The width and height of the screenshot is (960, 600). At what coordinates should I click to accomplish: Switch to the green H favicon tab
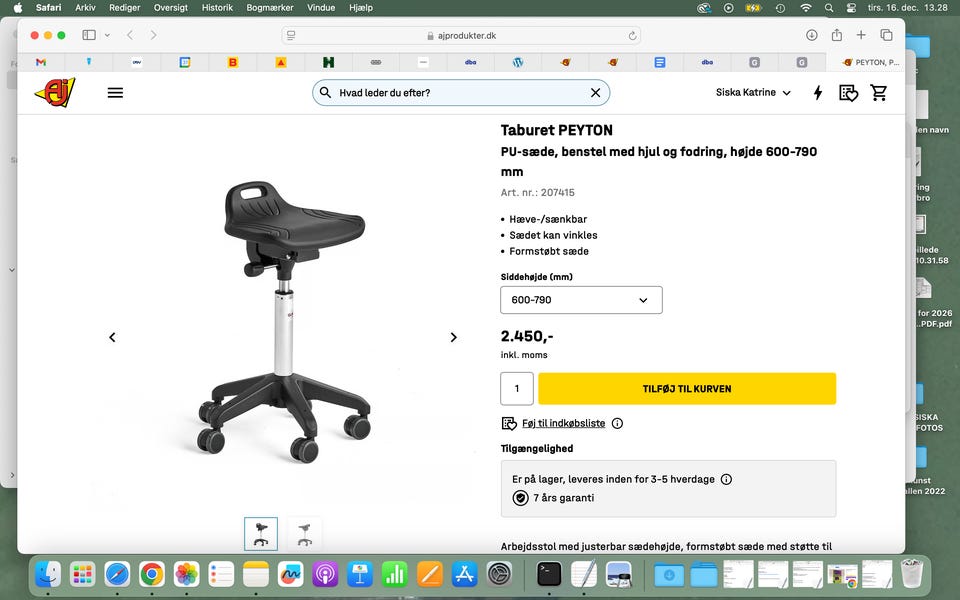[x=328, y=62]
